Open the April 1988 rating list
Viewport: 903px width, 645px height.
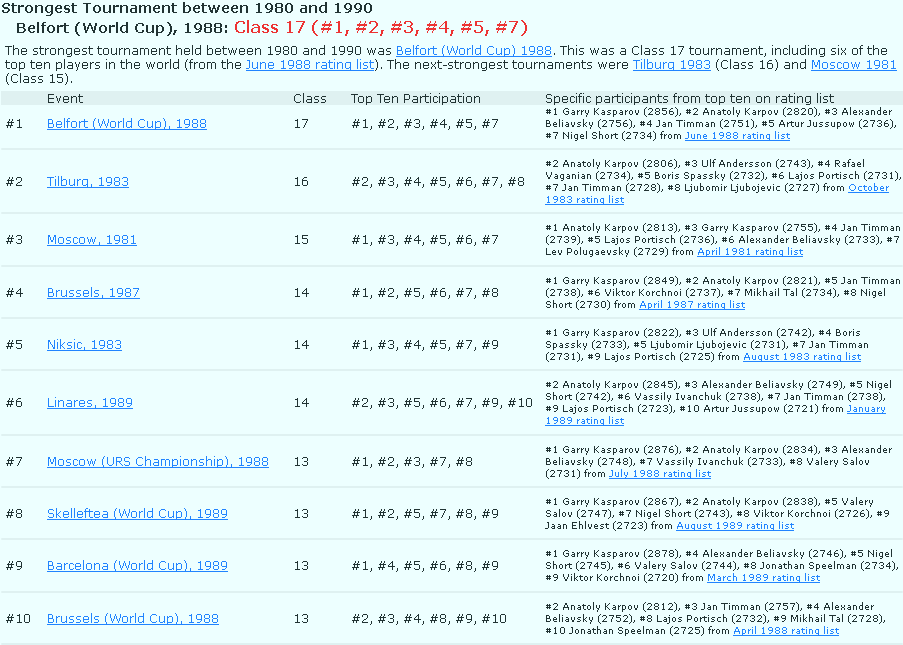785,631
